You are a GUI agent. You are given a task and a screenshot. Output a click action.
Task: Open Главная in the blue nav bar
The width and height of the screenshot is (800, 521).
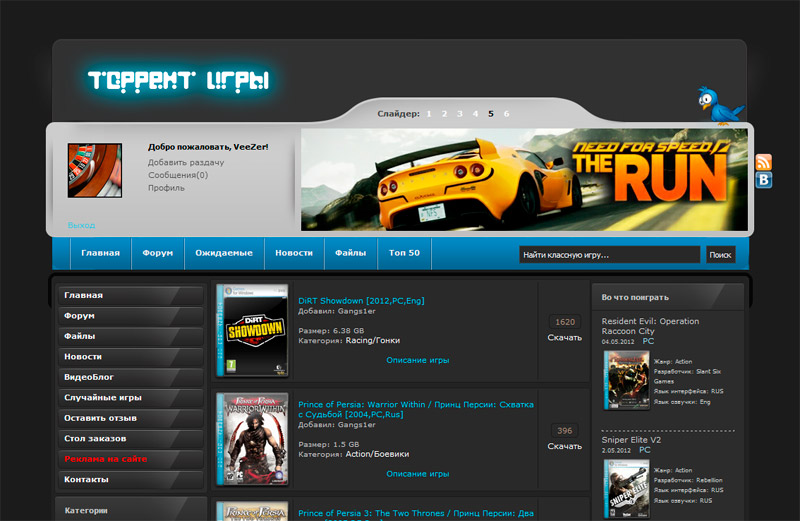[101, 253]
